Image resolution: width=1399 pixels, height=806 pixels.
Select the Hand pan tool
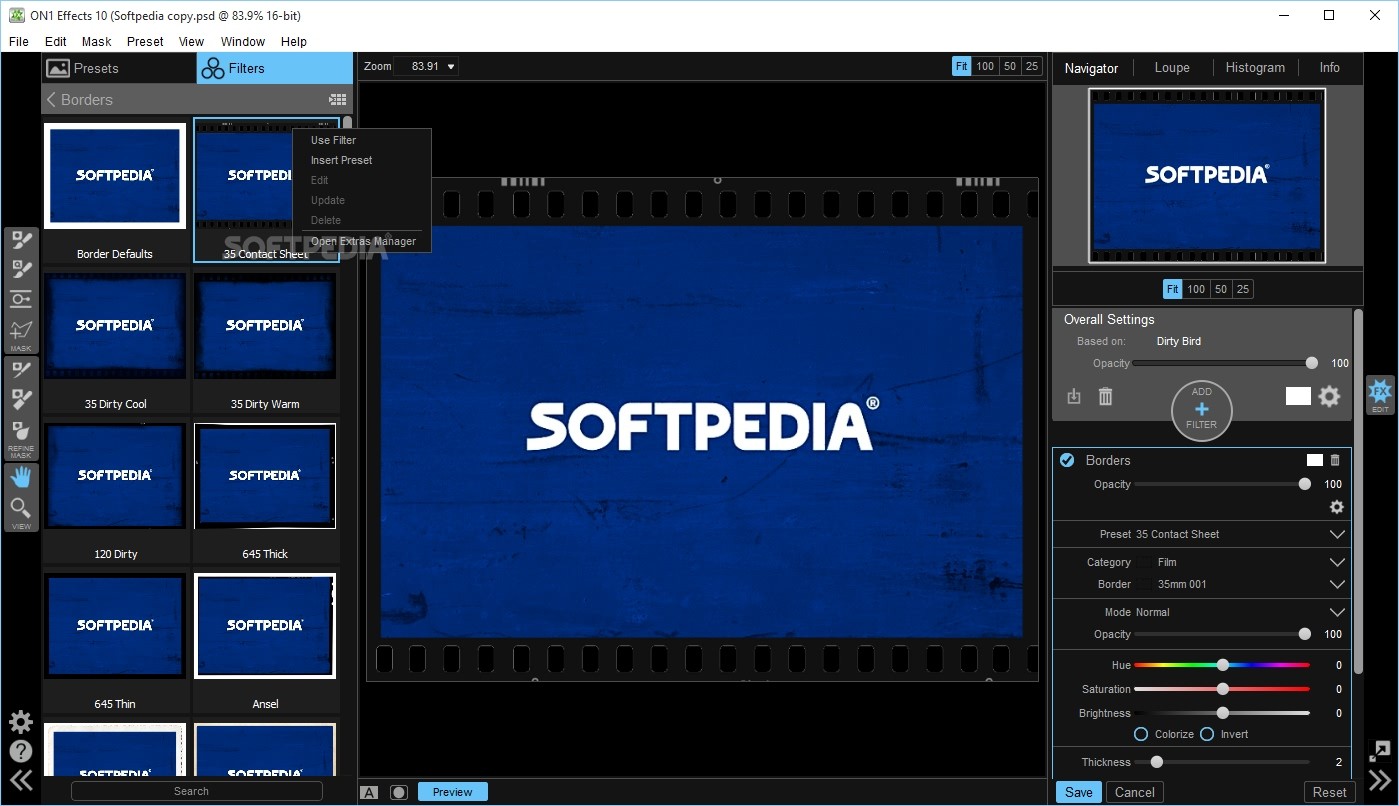21,478
